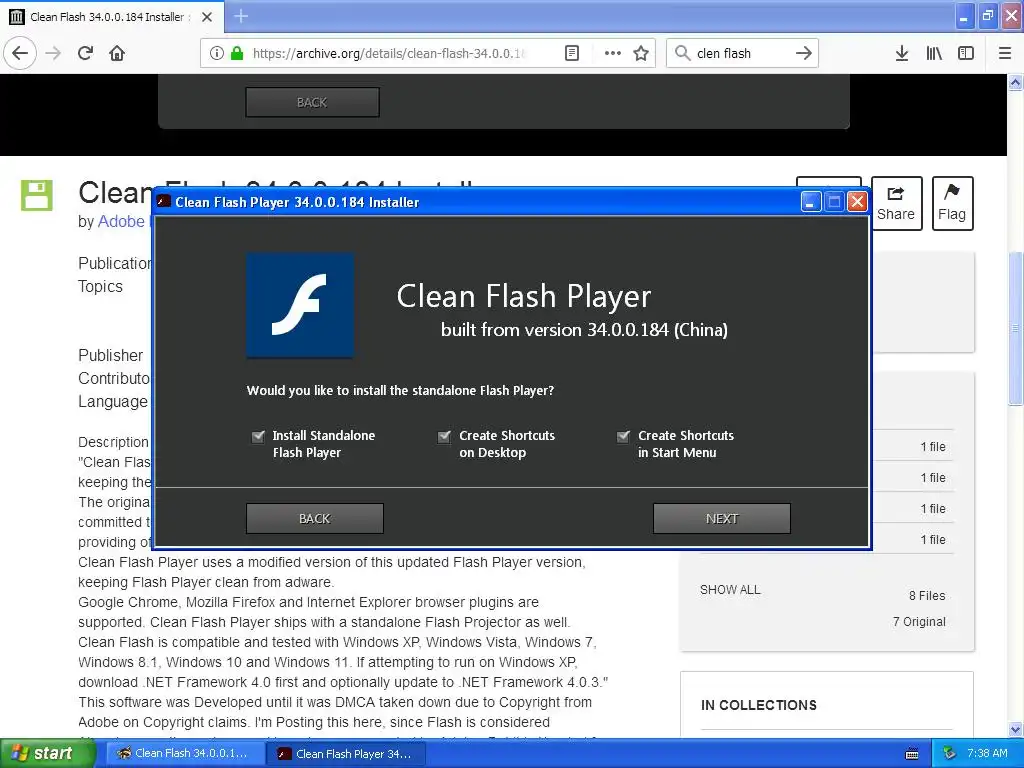The image size is (1024, 768).
Task: Close the Clean Flash Installer browser tab
Action: 207,17
